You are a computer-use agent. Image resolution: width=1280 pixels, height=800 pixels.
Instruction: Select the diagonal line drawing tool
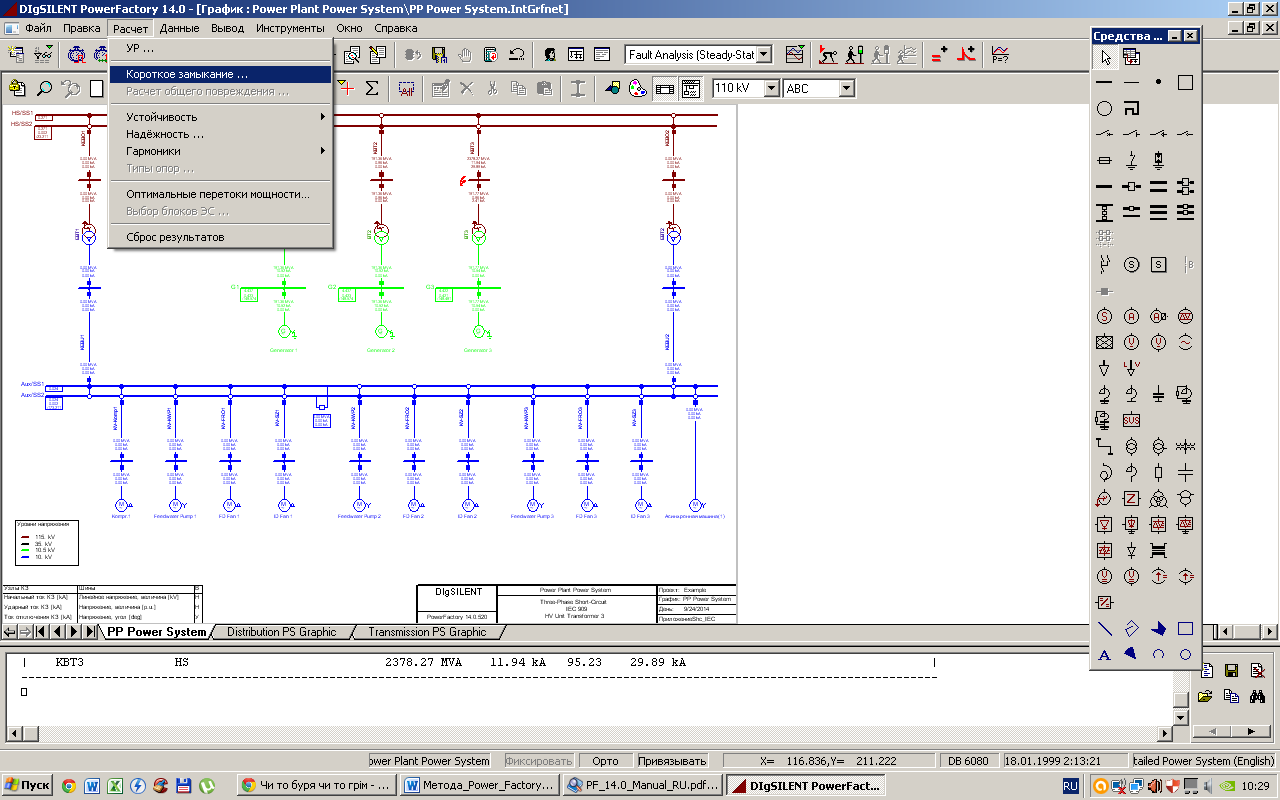pos(1105,629)
